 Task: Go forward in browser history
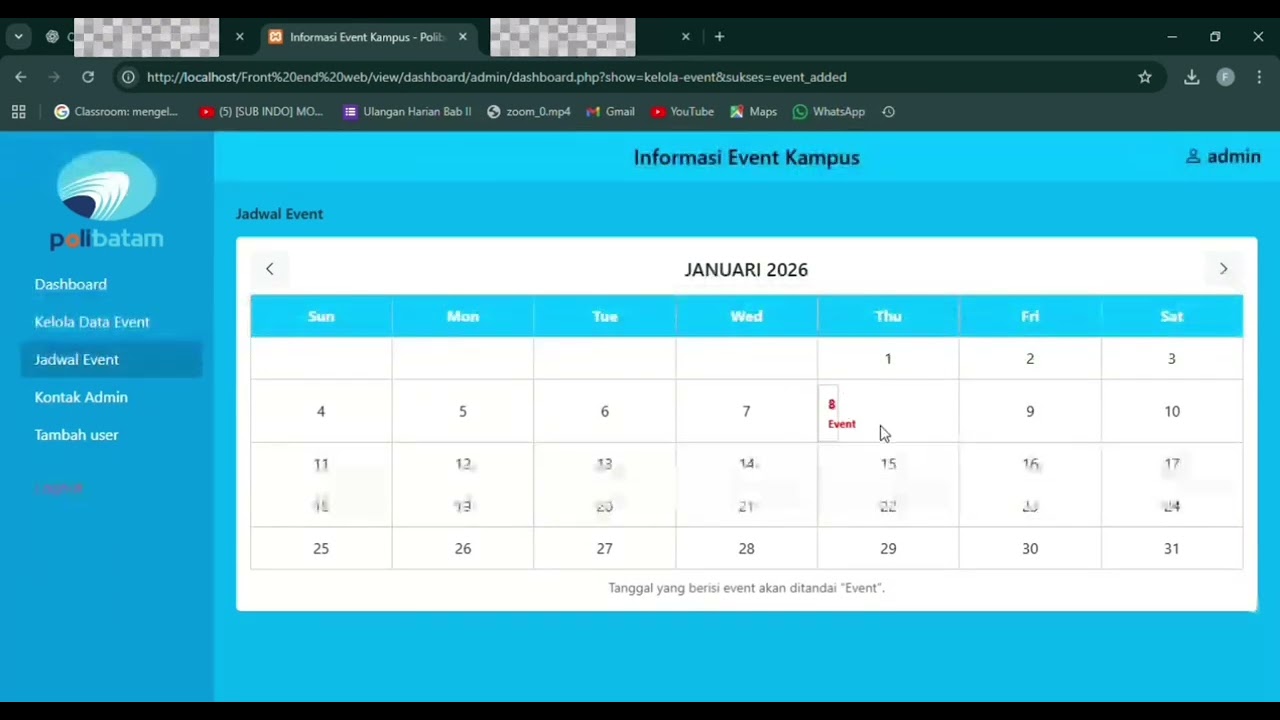54,77
